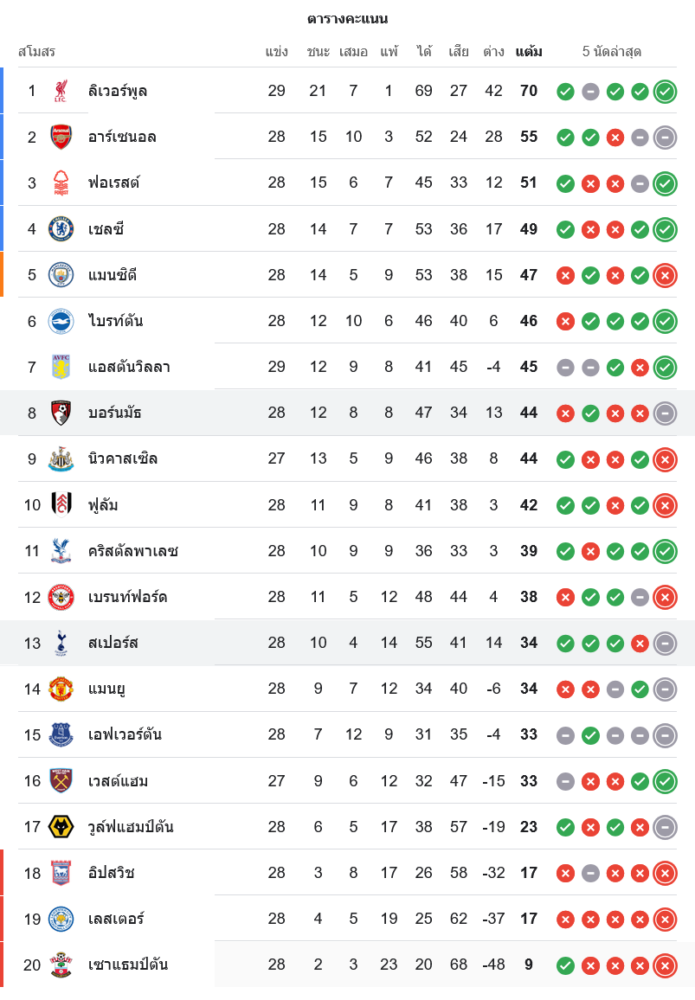Click the Arsenal club crest icon

click(x=62, y=137)
